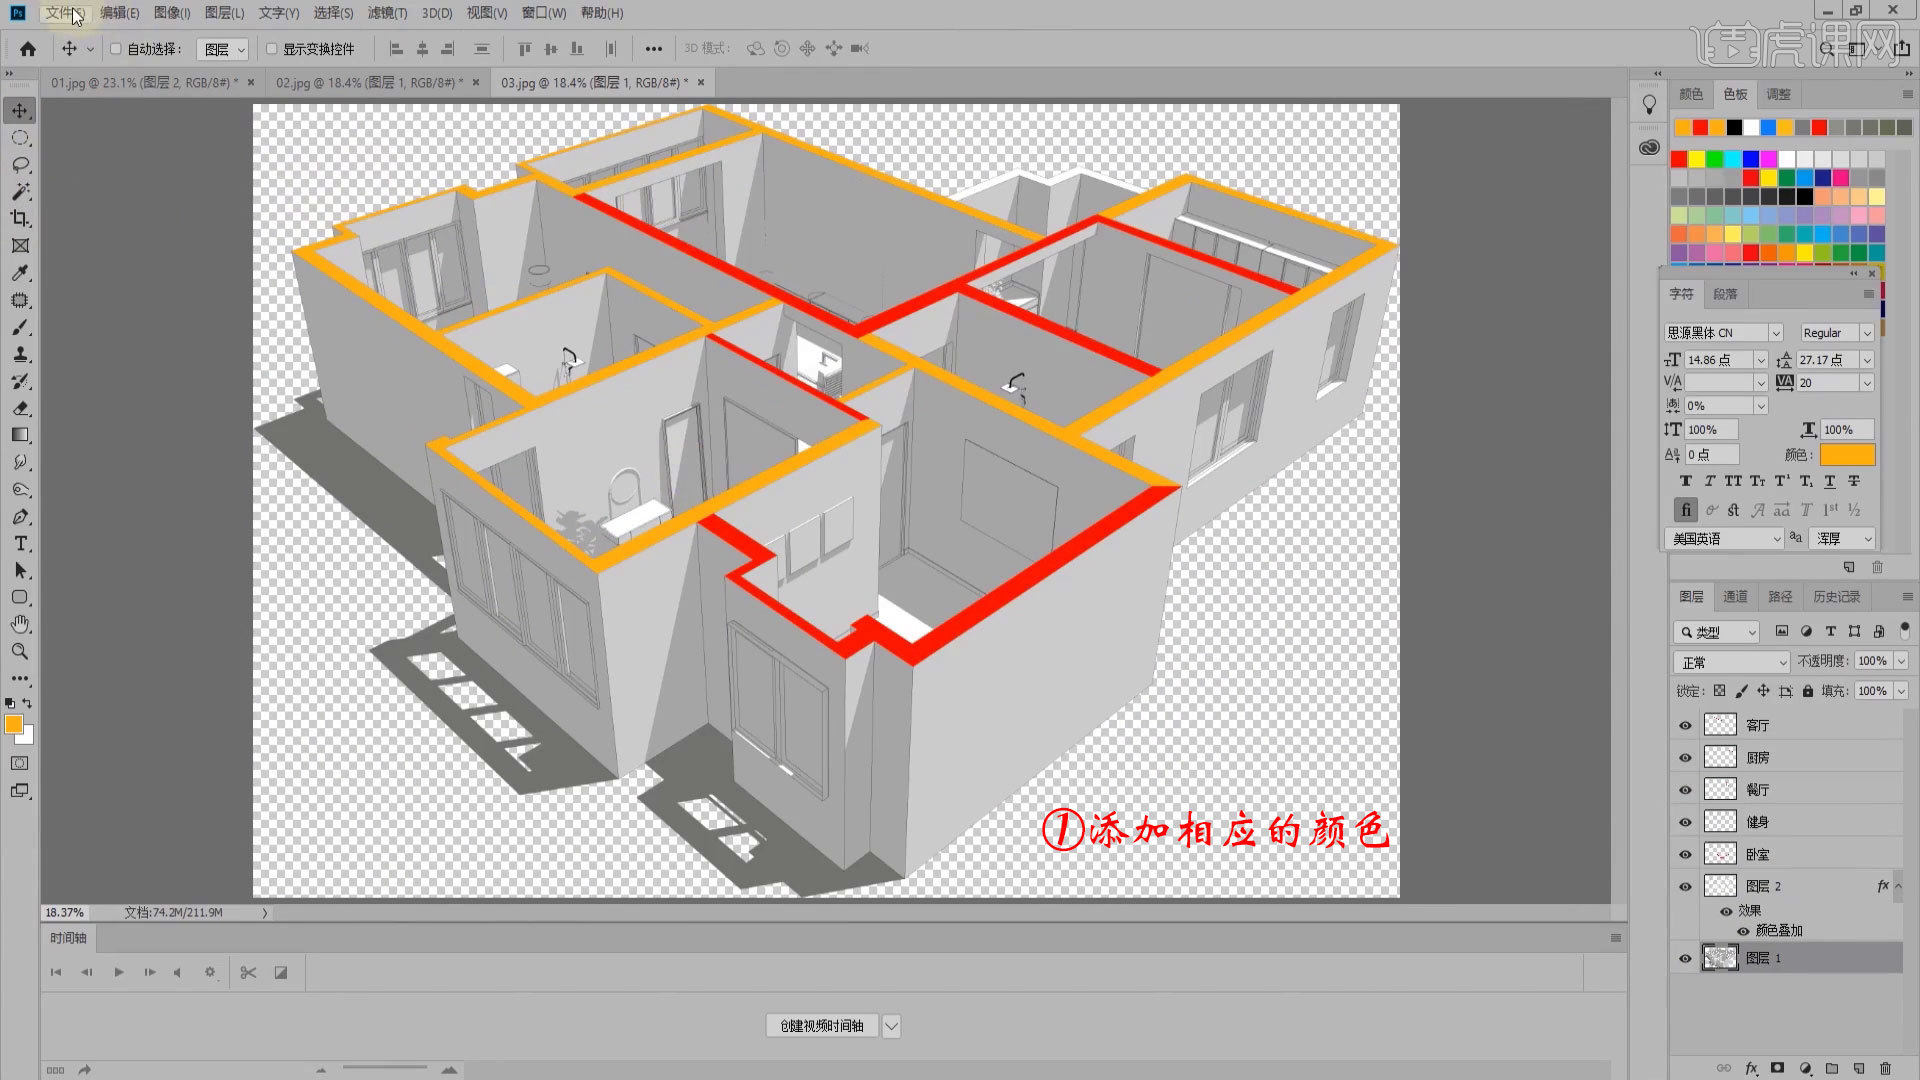Switch to the 01.jpg document tab

[x=144, y=83]
